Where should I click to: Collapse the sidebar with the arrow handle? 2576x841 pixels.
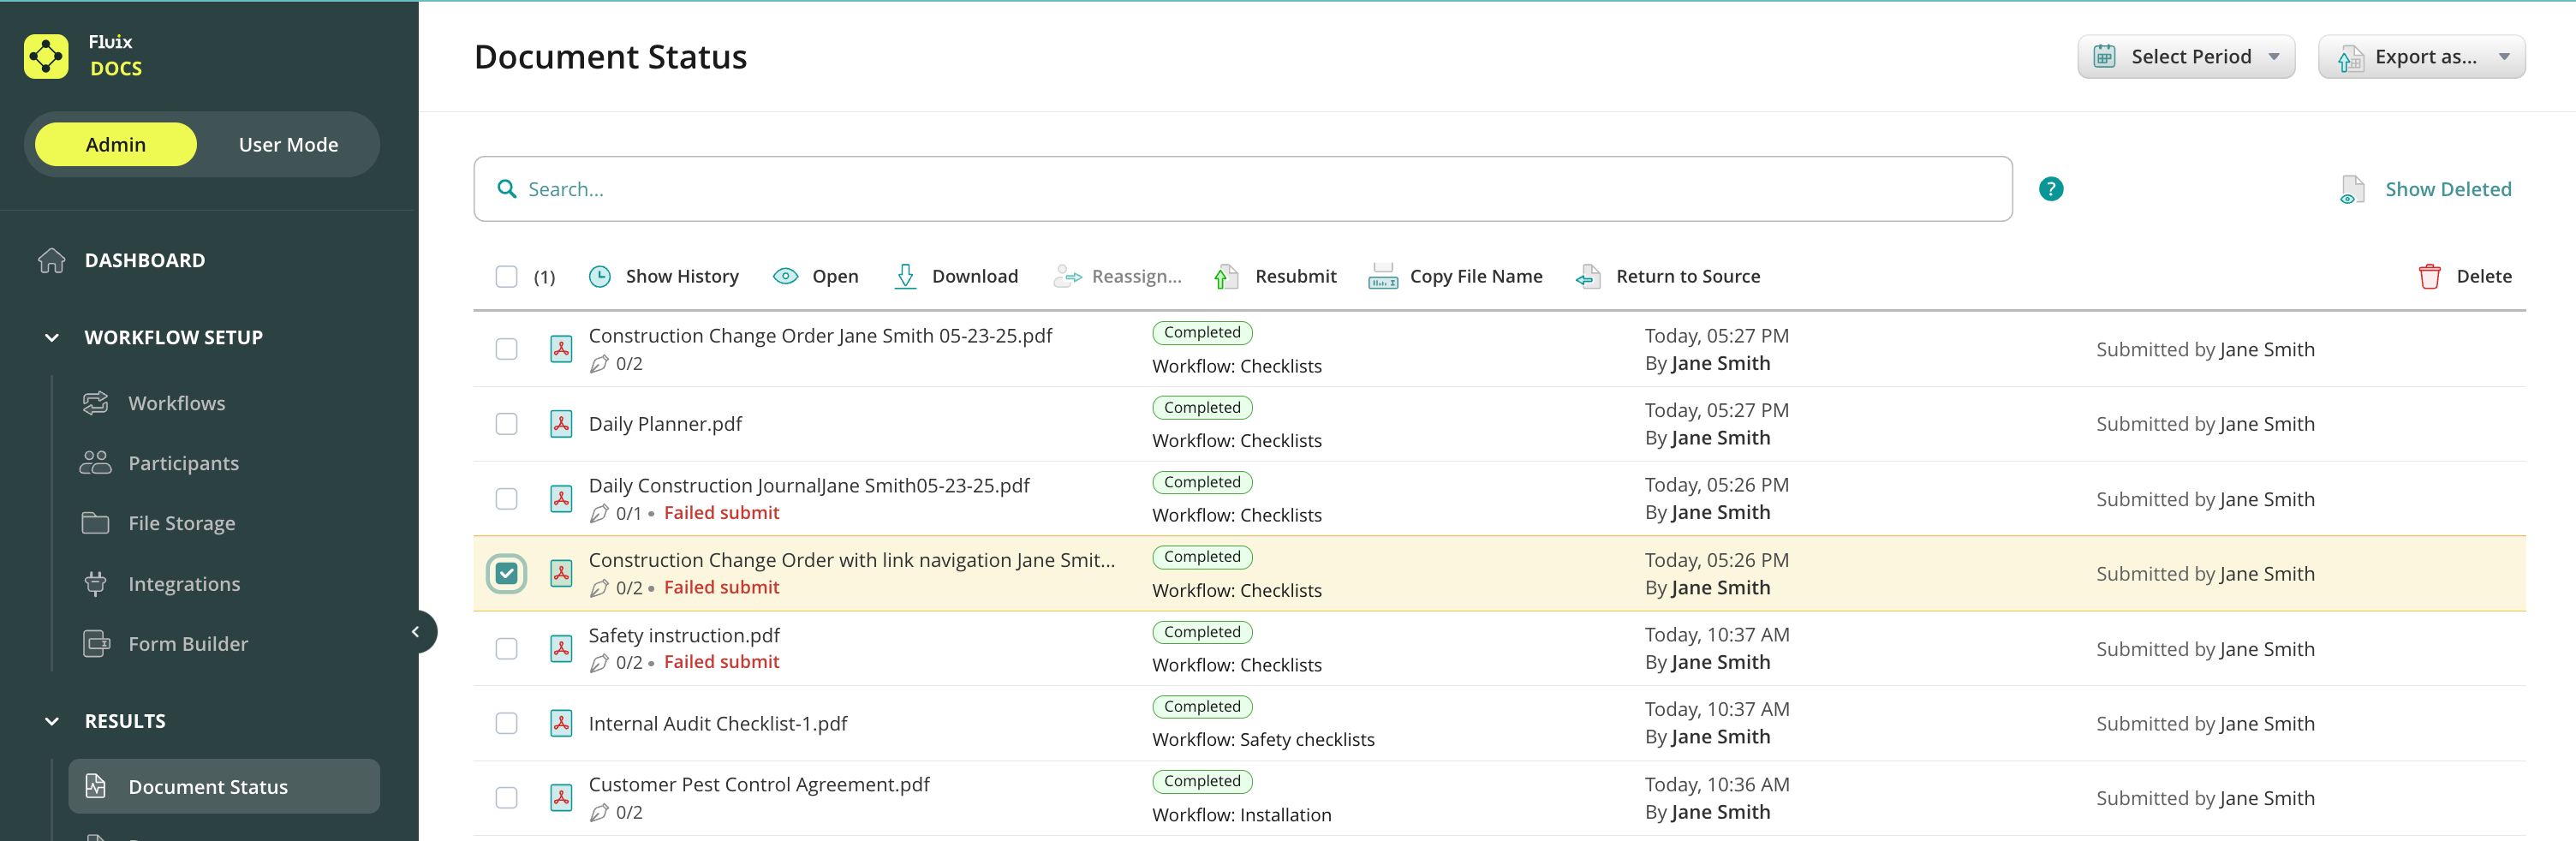coord(416,632)
